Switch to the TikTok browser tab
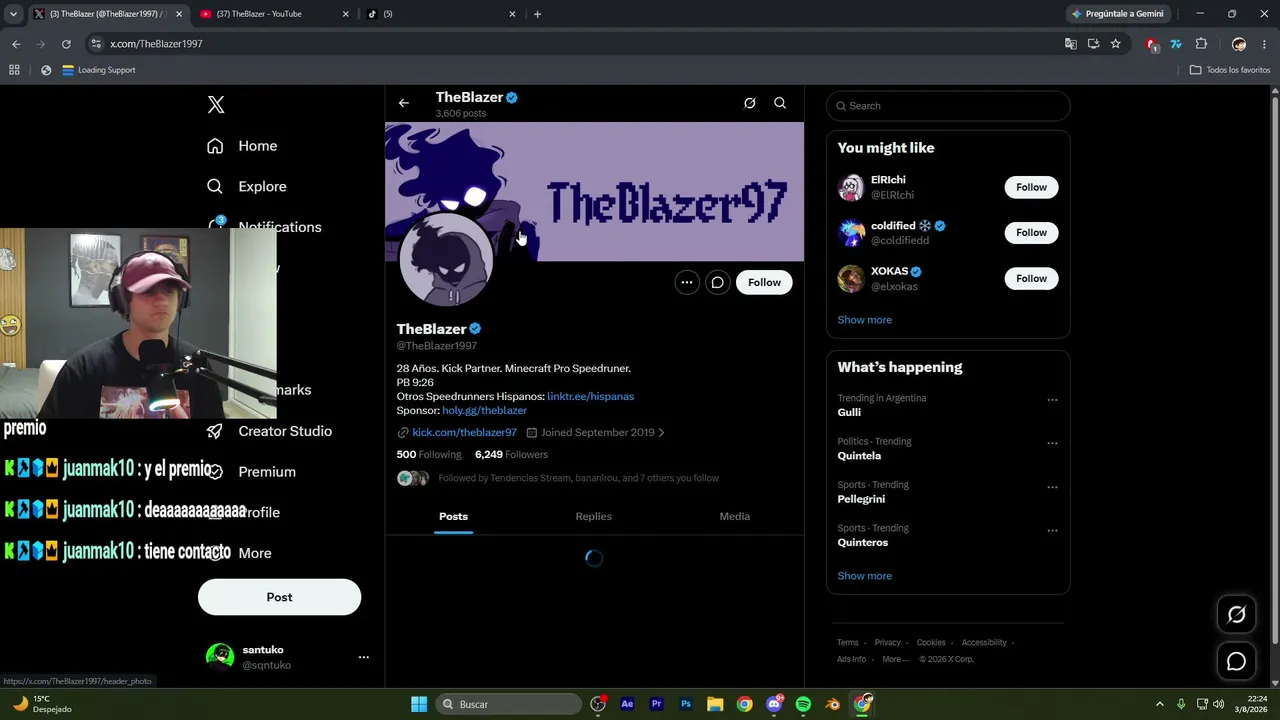Image resolution: width=1280 pixels, height=720 pixels. 440,14
